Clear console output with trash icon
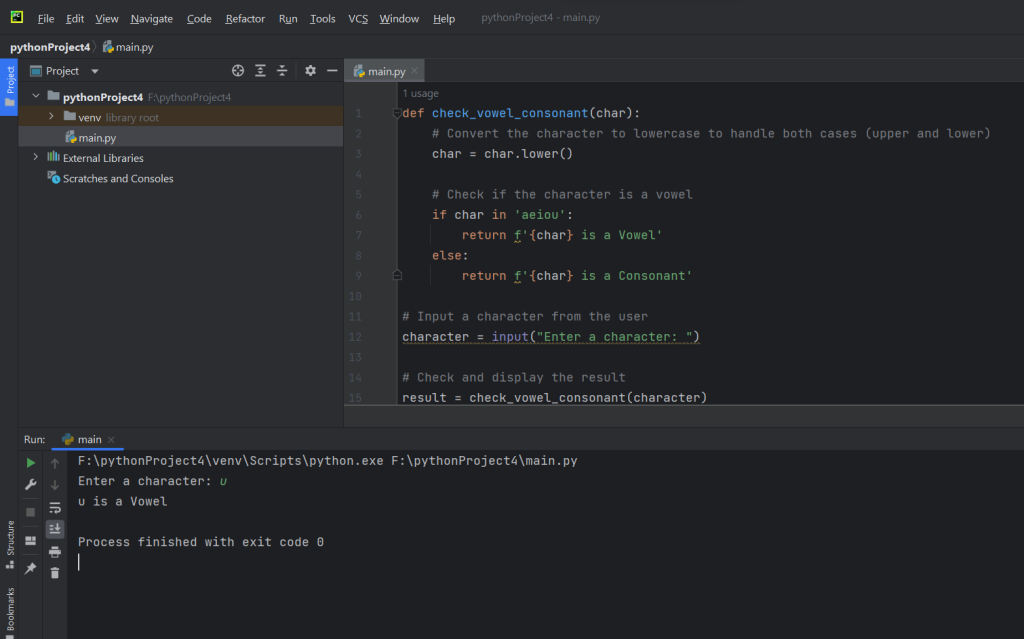Viewport: 1024px width, 639px height. [55, 573]
